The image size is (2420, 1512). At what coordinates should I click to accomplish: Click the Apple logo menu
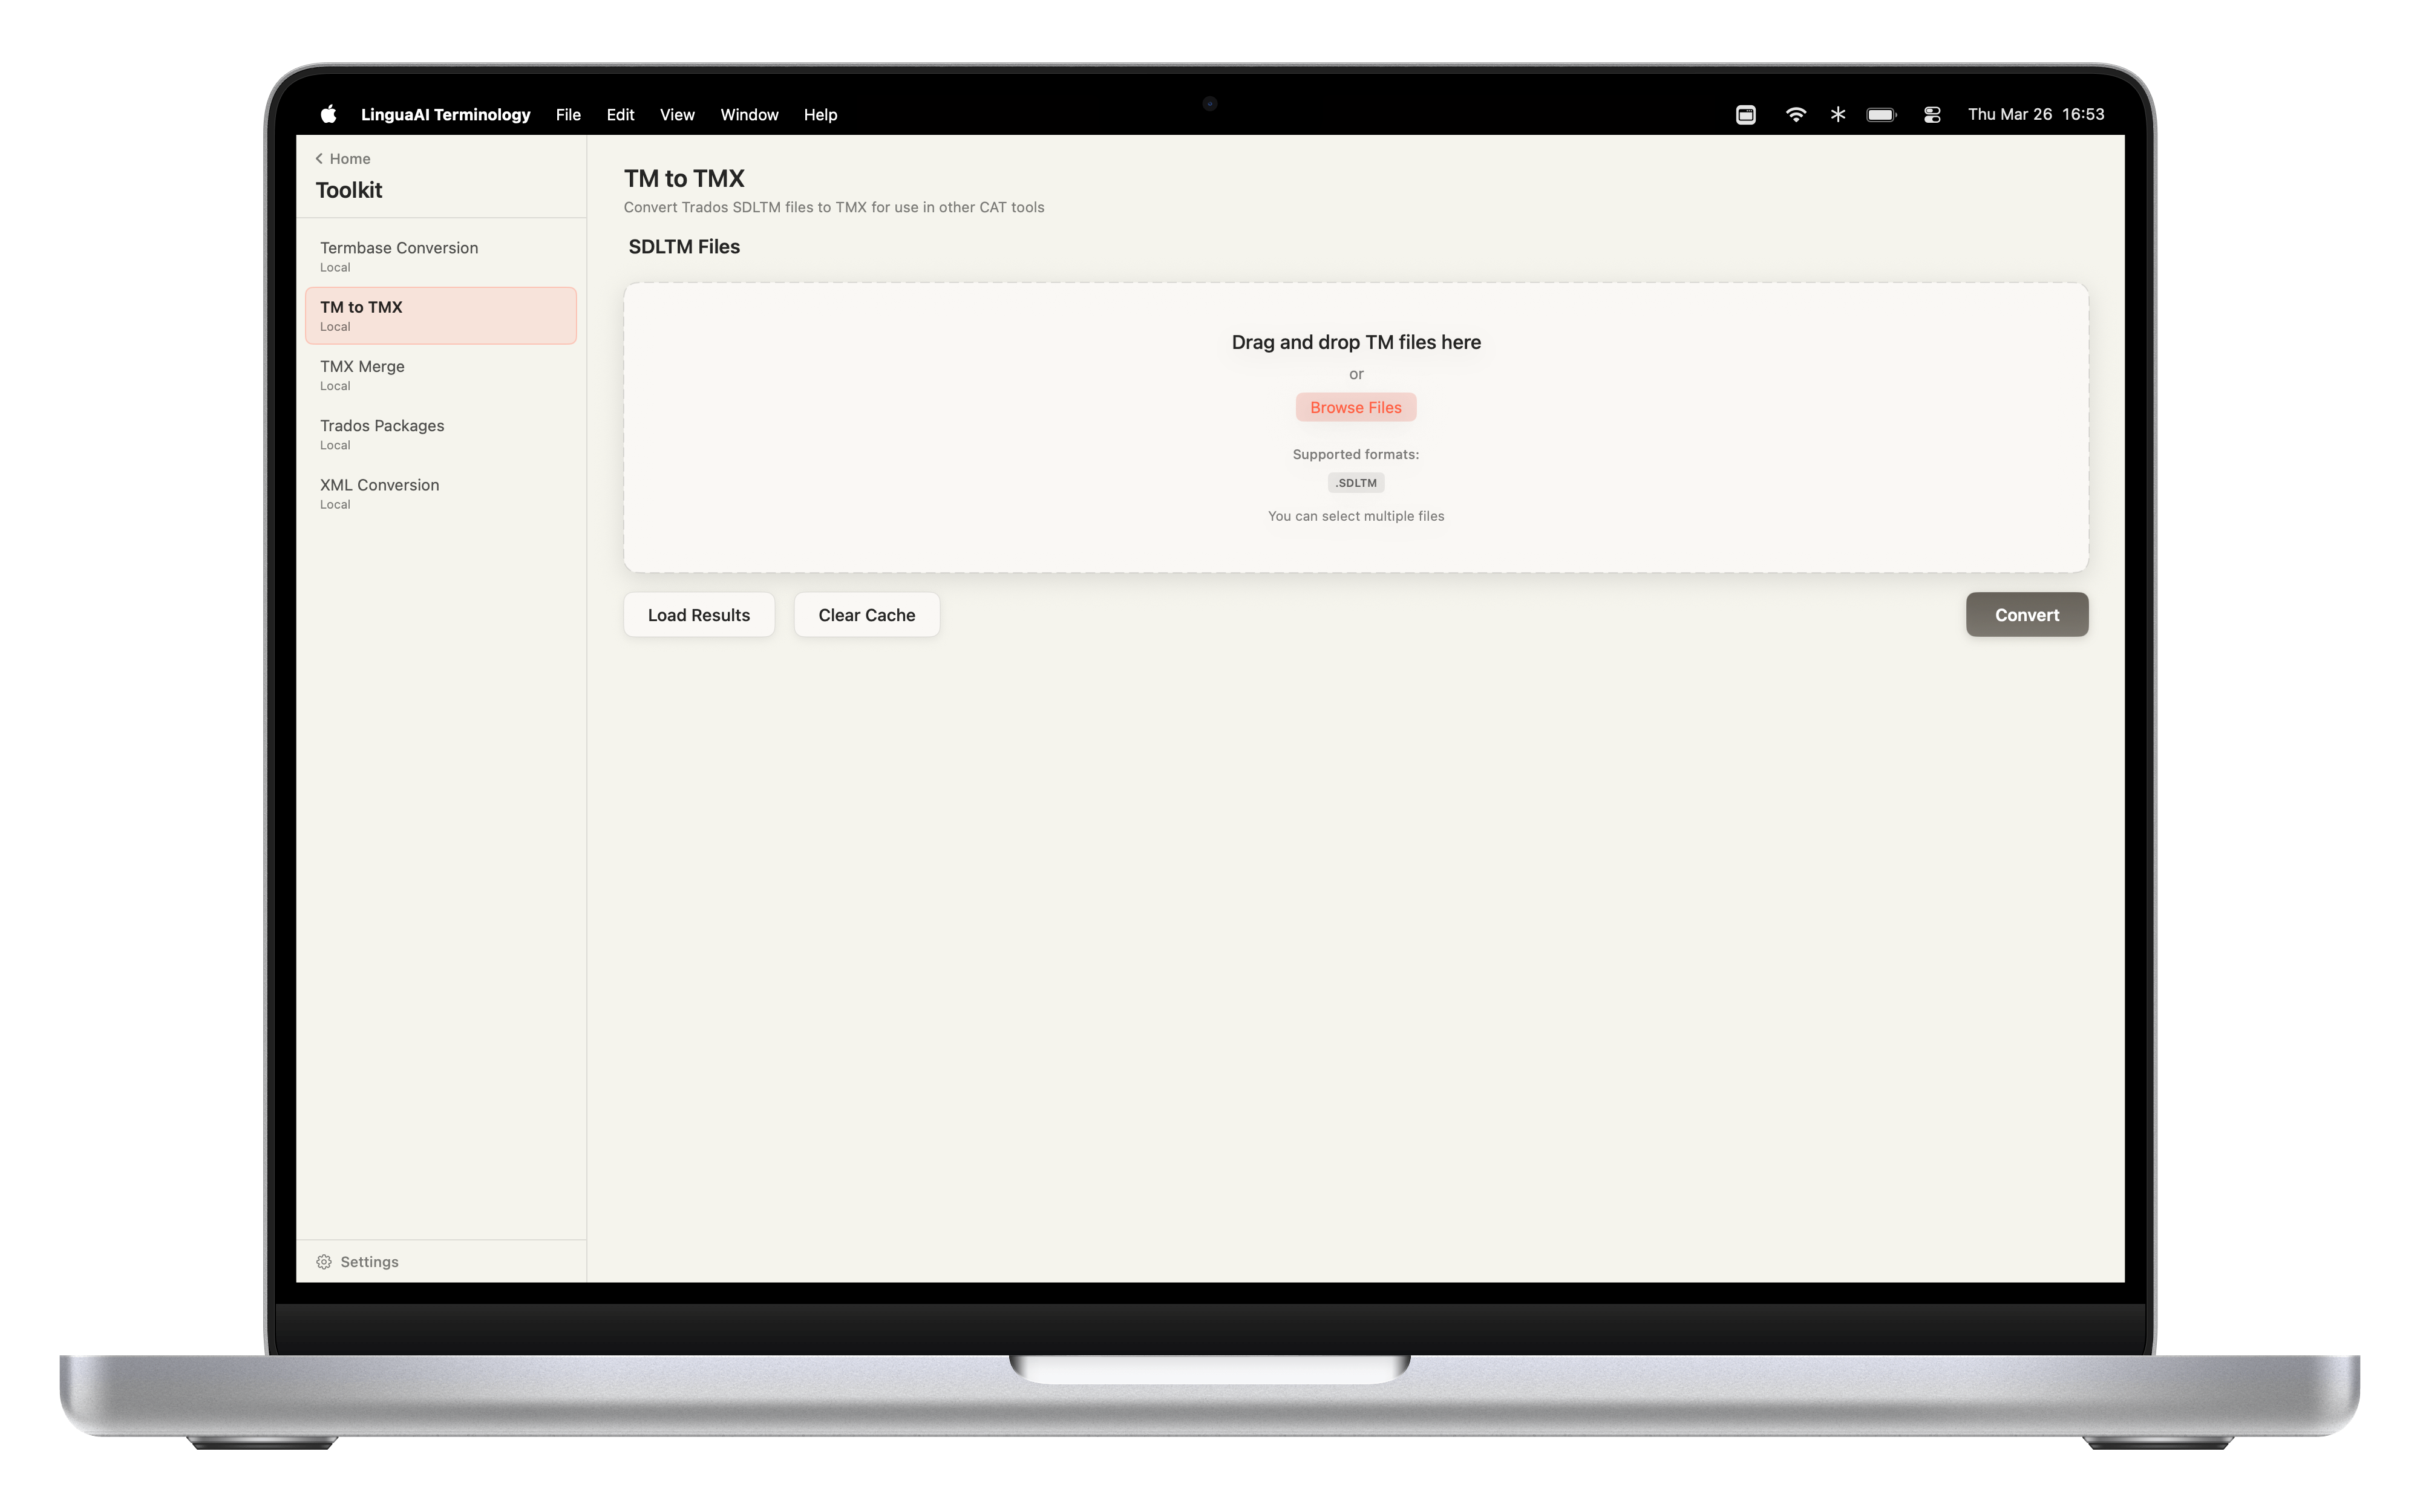[x=328, y=114]
